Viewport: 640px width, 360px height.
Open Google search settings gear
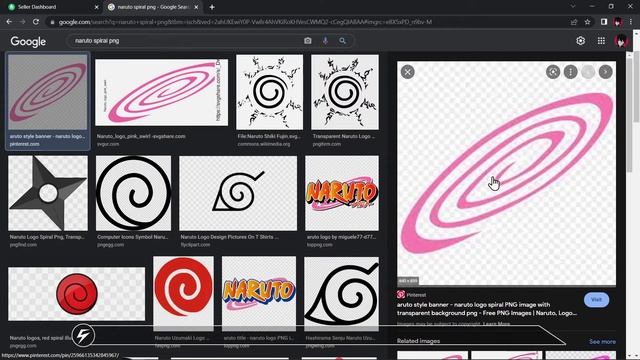pyautogui.click(x=580, y=41)
